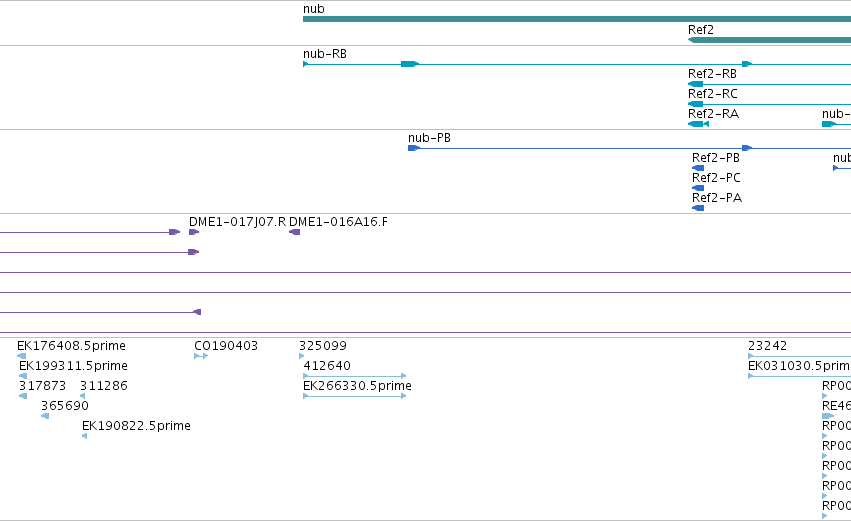Click the 311286 feature label
The width and height of the screenshot is (851, 521).
[104, 386]
